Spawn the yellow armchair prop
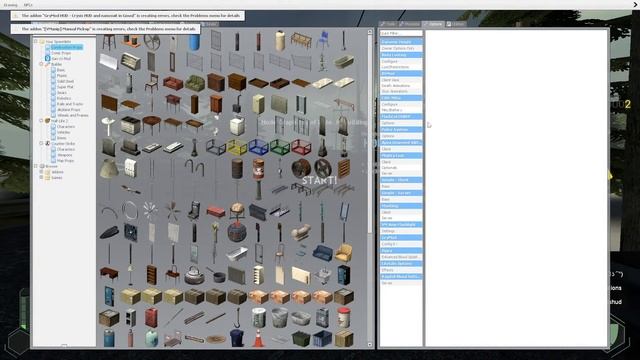The width and height of the screenshot is (640, 360). click(344, 253)
